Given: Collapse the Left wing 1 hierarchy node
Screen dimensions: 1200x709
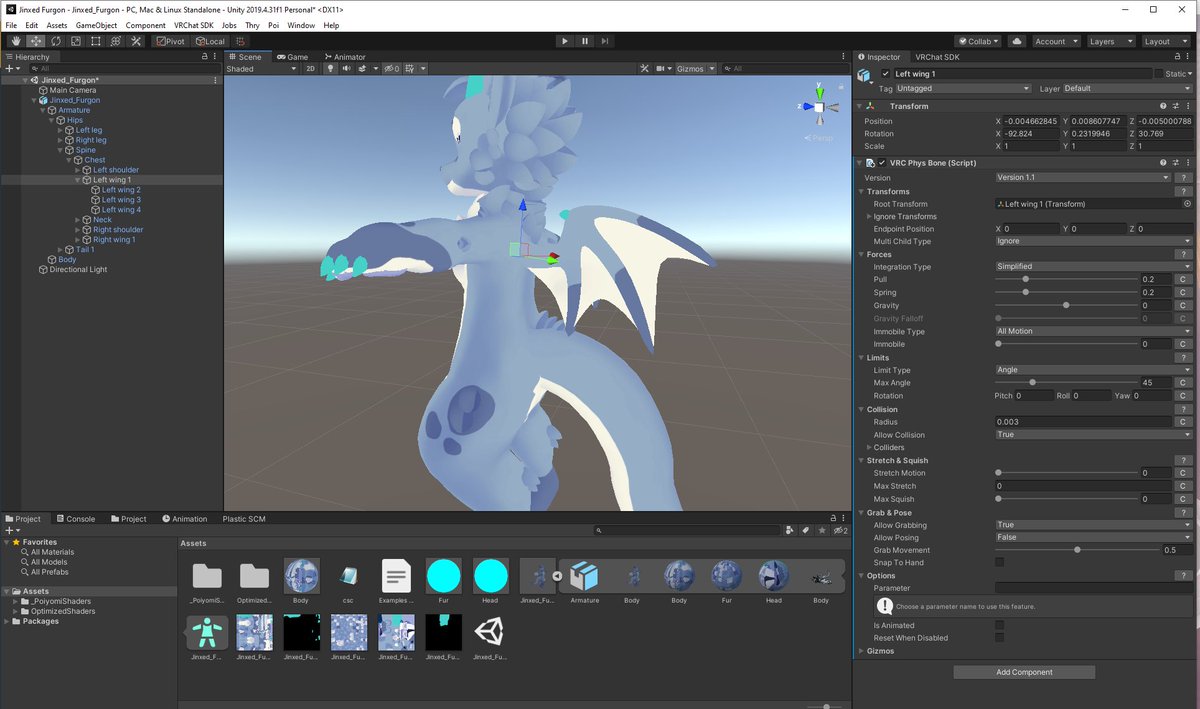Looking at the screenshot, I should coord(78,180).
